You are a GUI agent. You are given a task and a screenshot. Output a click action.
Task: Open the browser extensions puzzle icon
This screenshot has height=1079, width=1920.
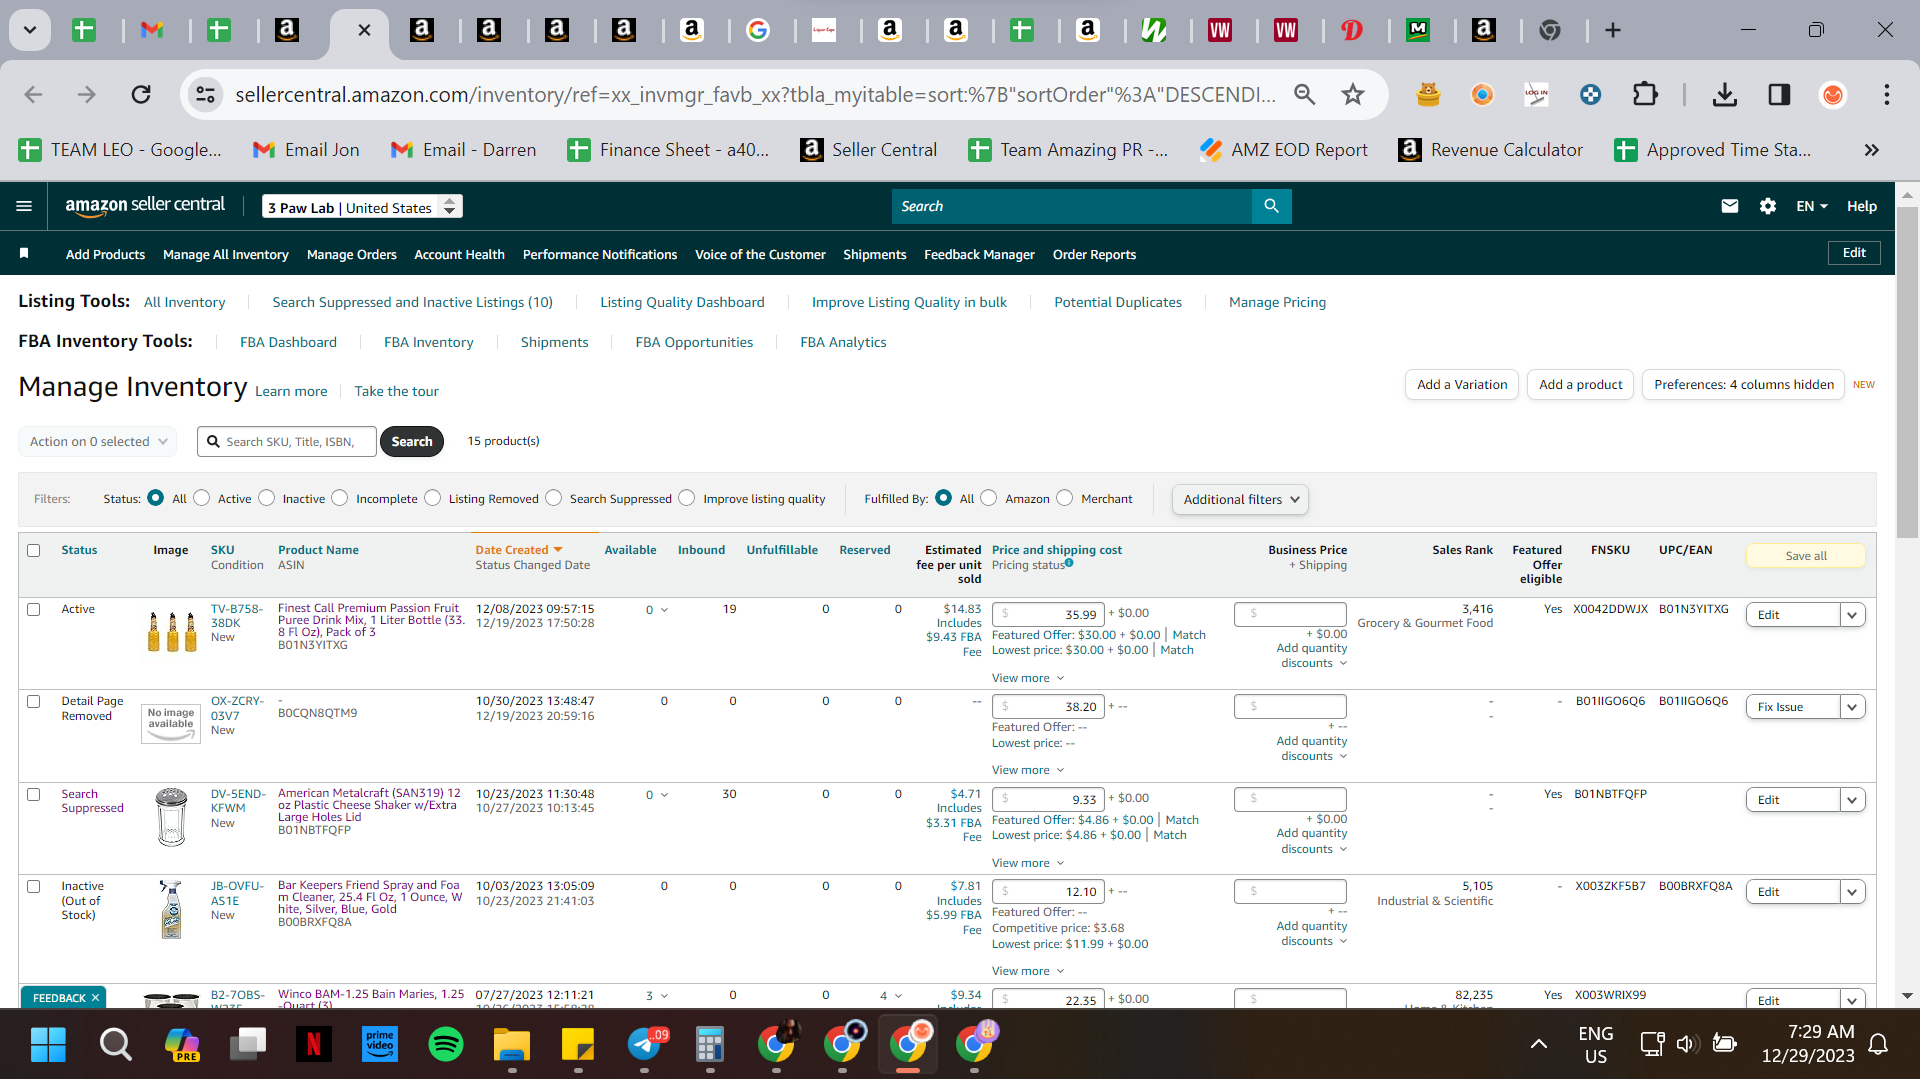tap(1644, 94)
